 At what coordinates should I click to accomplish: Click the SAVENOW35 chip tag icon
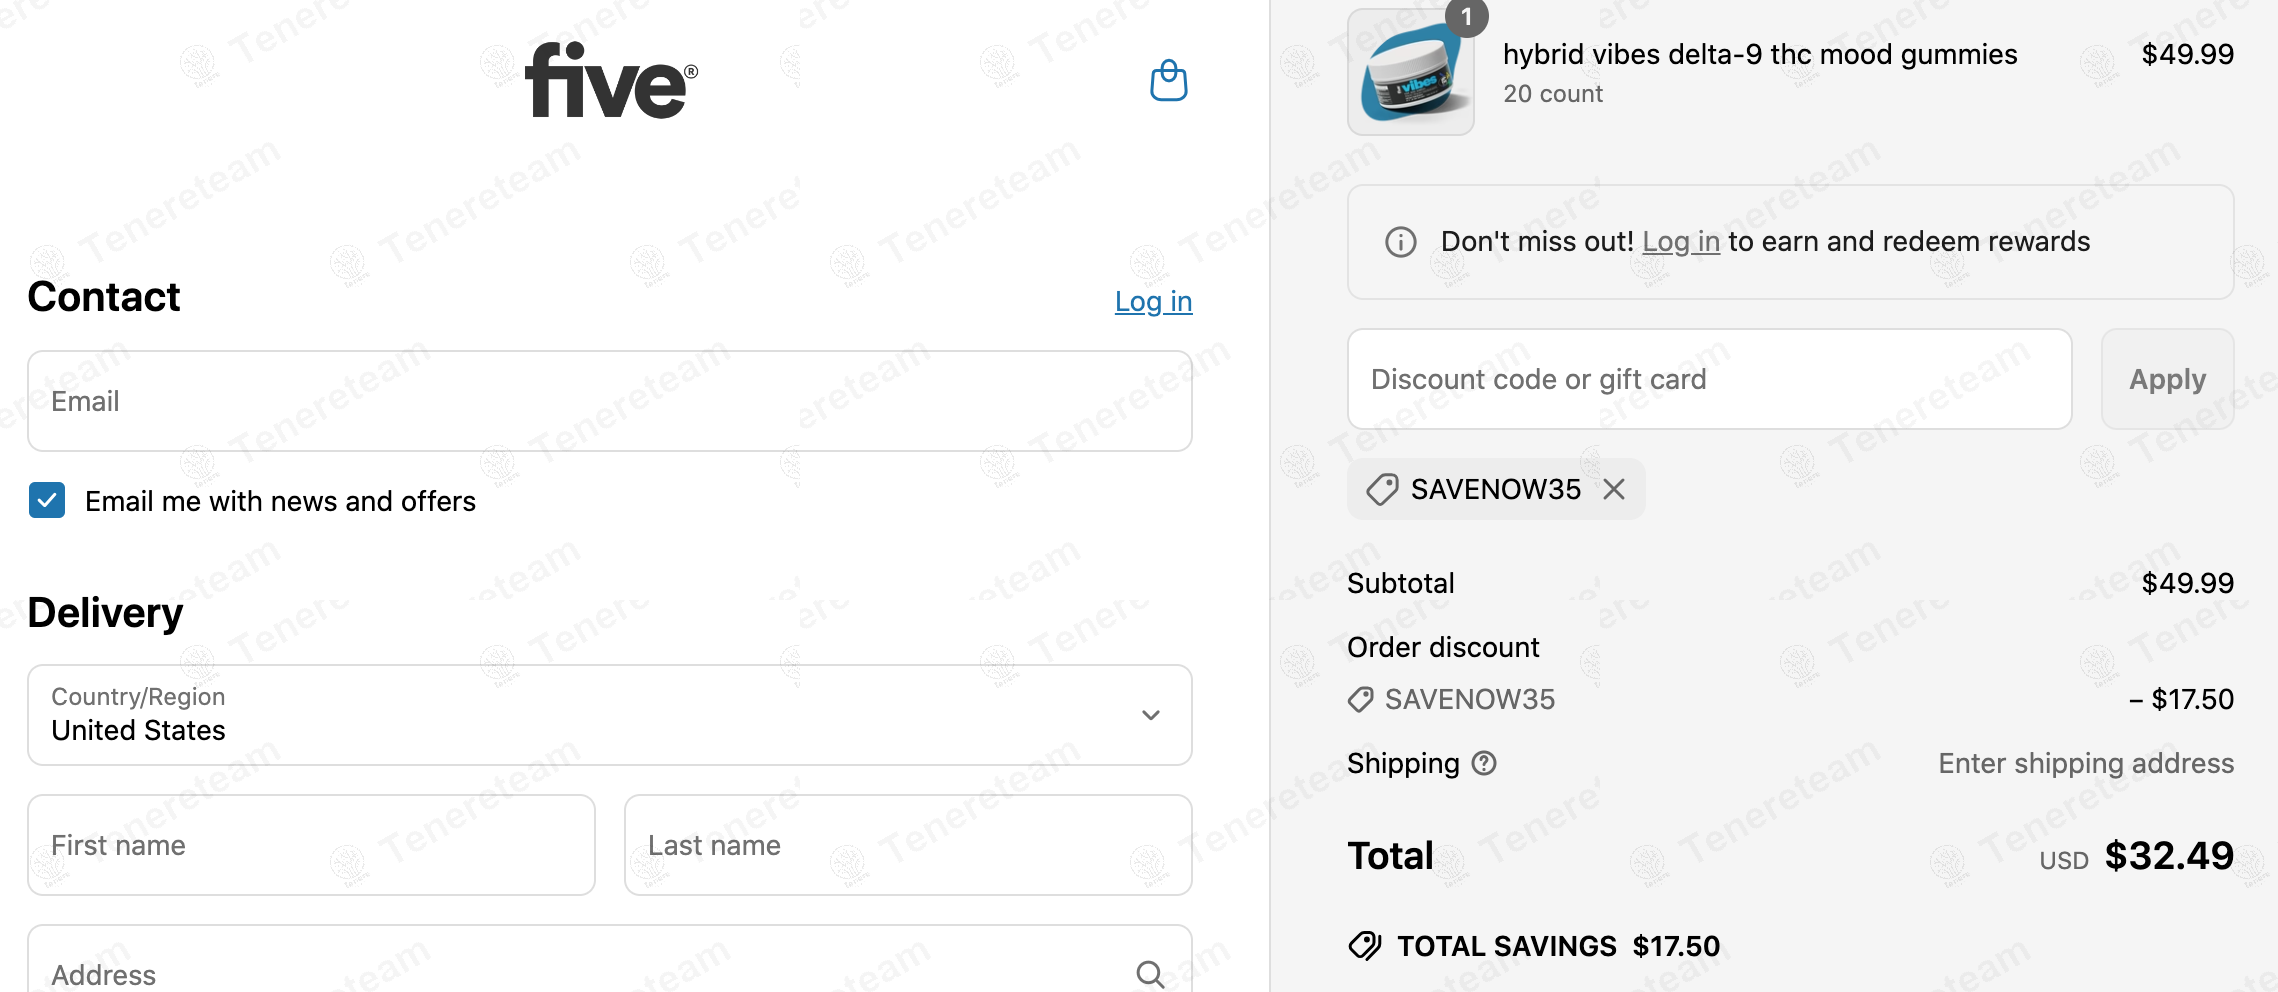coord(1382,490)
